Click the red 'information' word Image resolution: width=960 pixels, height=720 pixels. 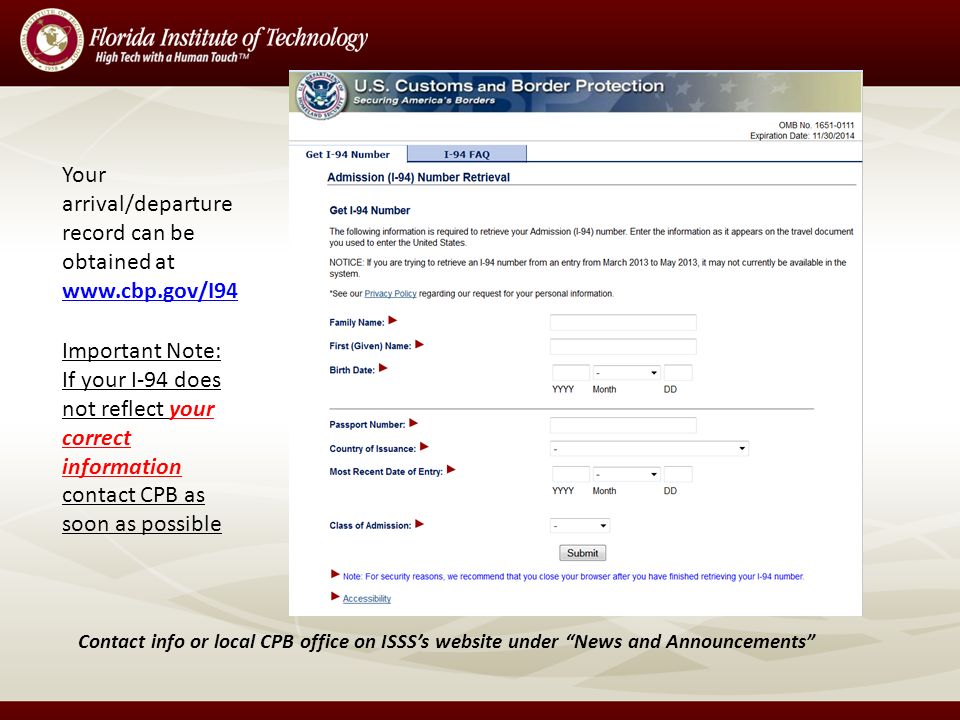click(121, 467)
